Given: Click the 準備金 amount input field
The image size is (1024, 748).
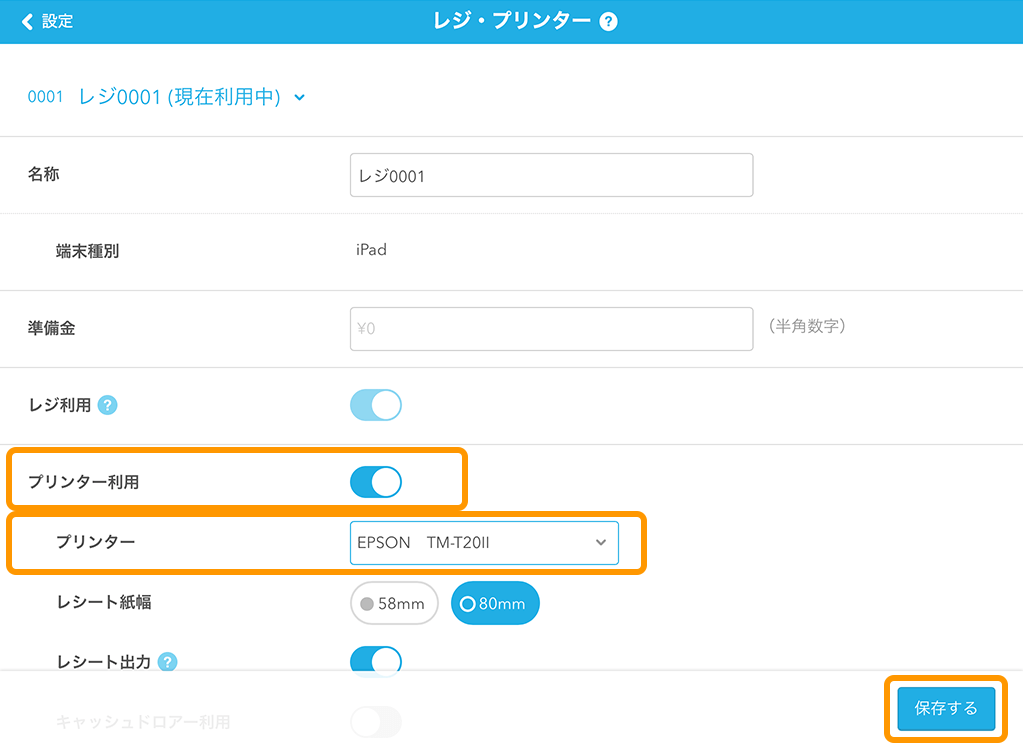Looking at the screenshot, I should pos(551,329).
